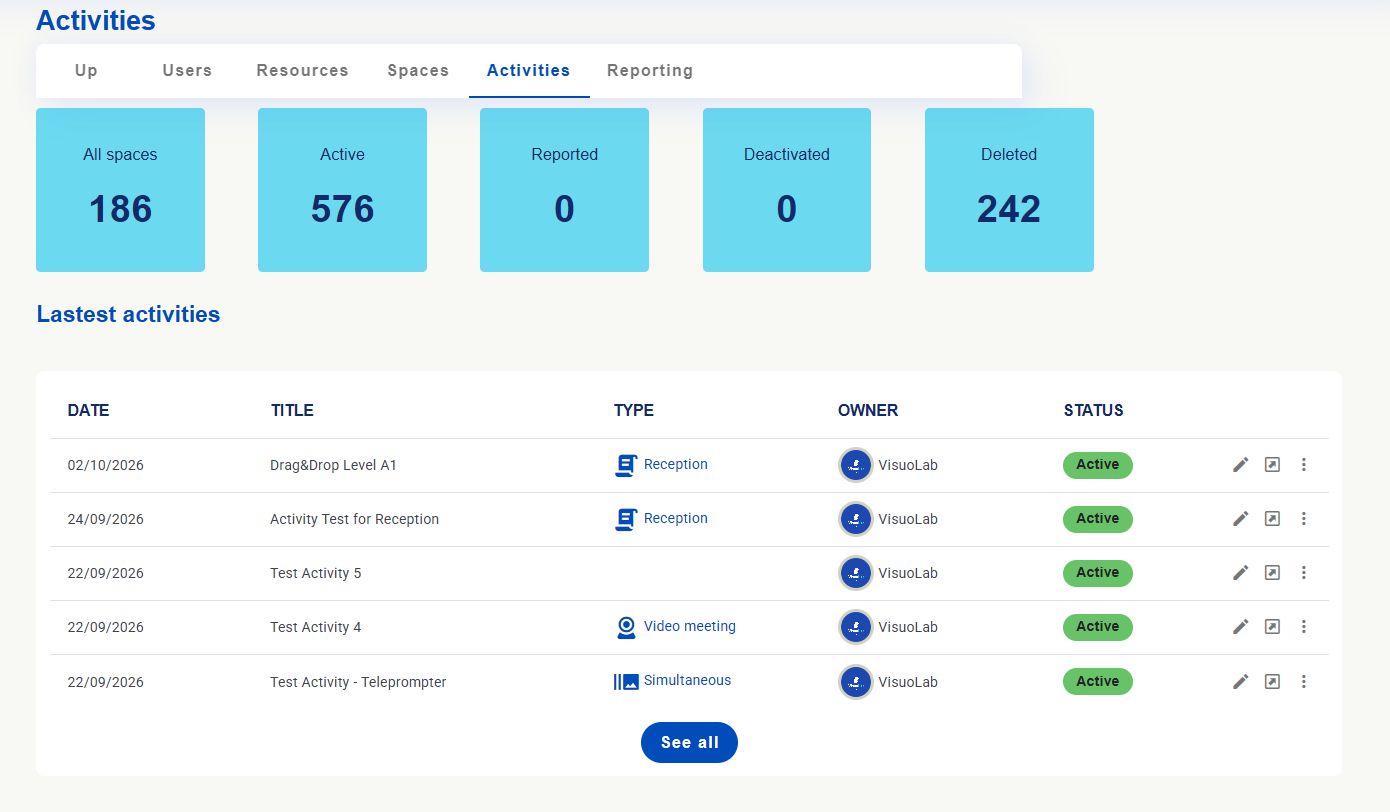1390x812 pixels.
Task: Click the TITLE column header
Action: (292, 410)
